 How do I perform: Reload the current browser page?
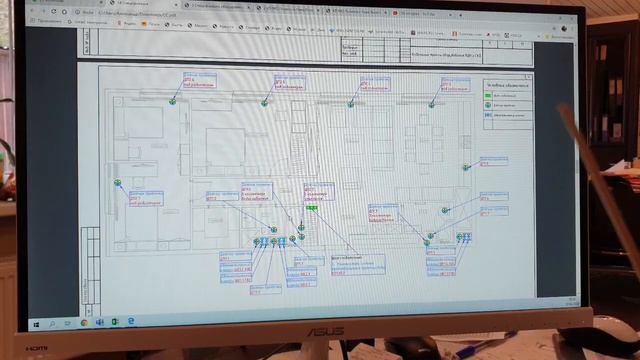click(53, 11)
